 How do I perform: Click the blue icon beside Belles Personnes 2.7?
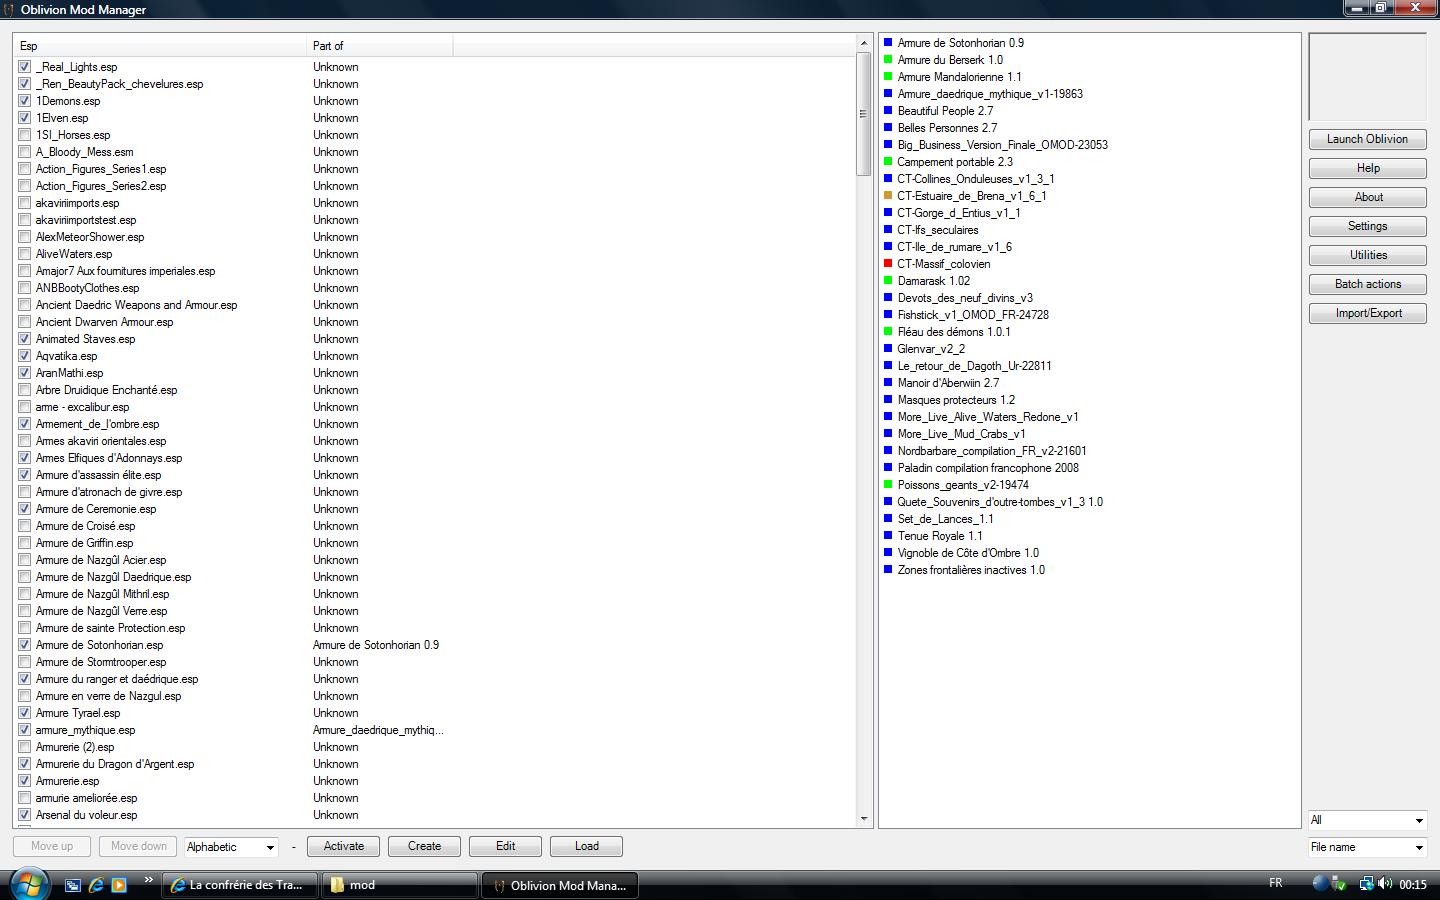[888, 128]
